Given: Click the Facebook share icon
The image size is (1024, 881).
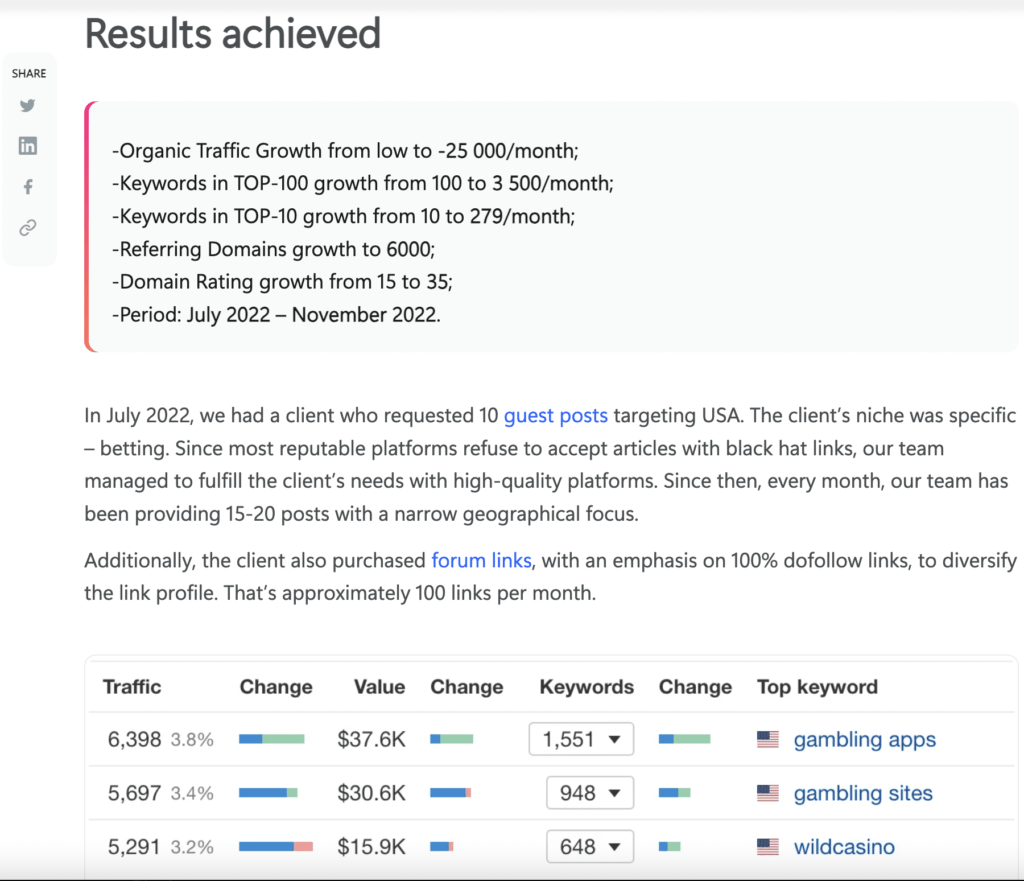Looking at the screenshot, I should (x=28, y=187).
